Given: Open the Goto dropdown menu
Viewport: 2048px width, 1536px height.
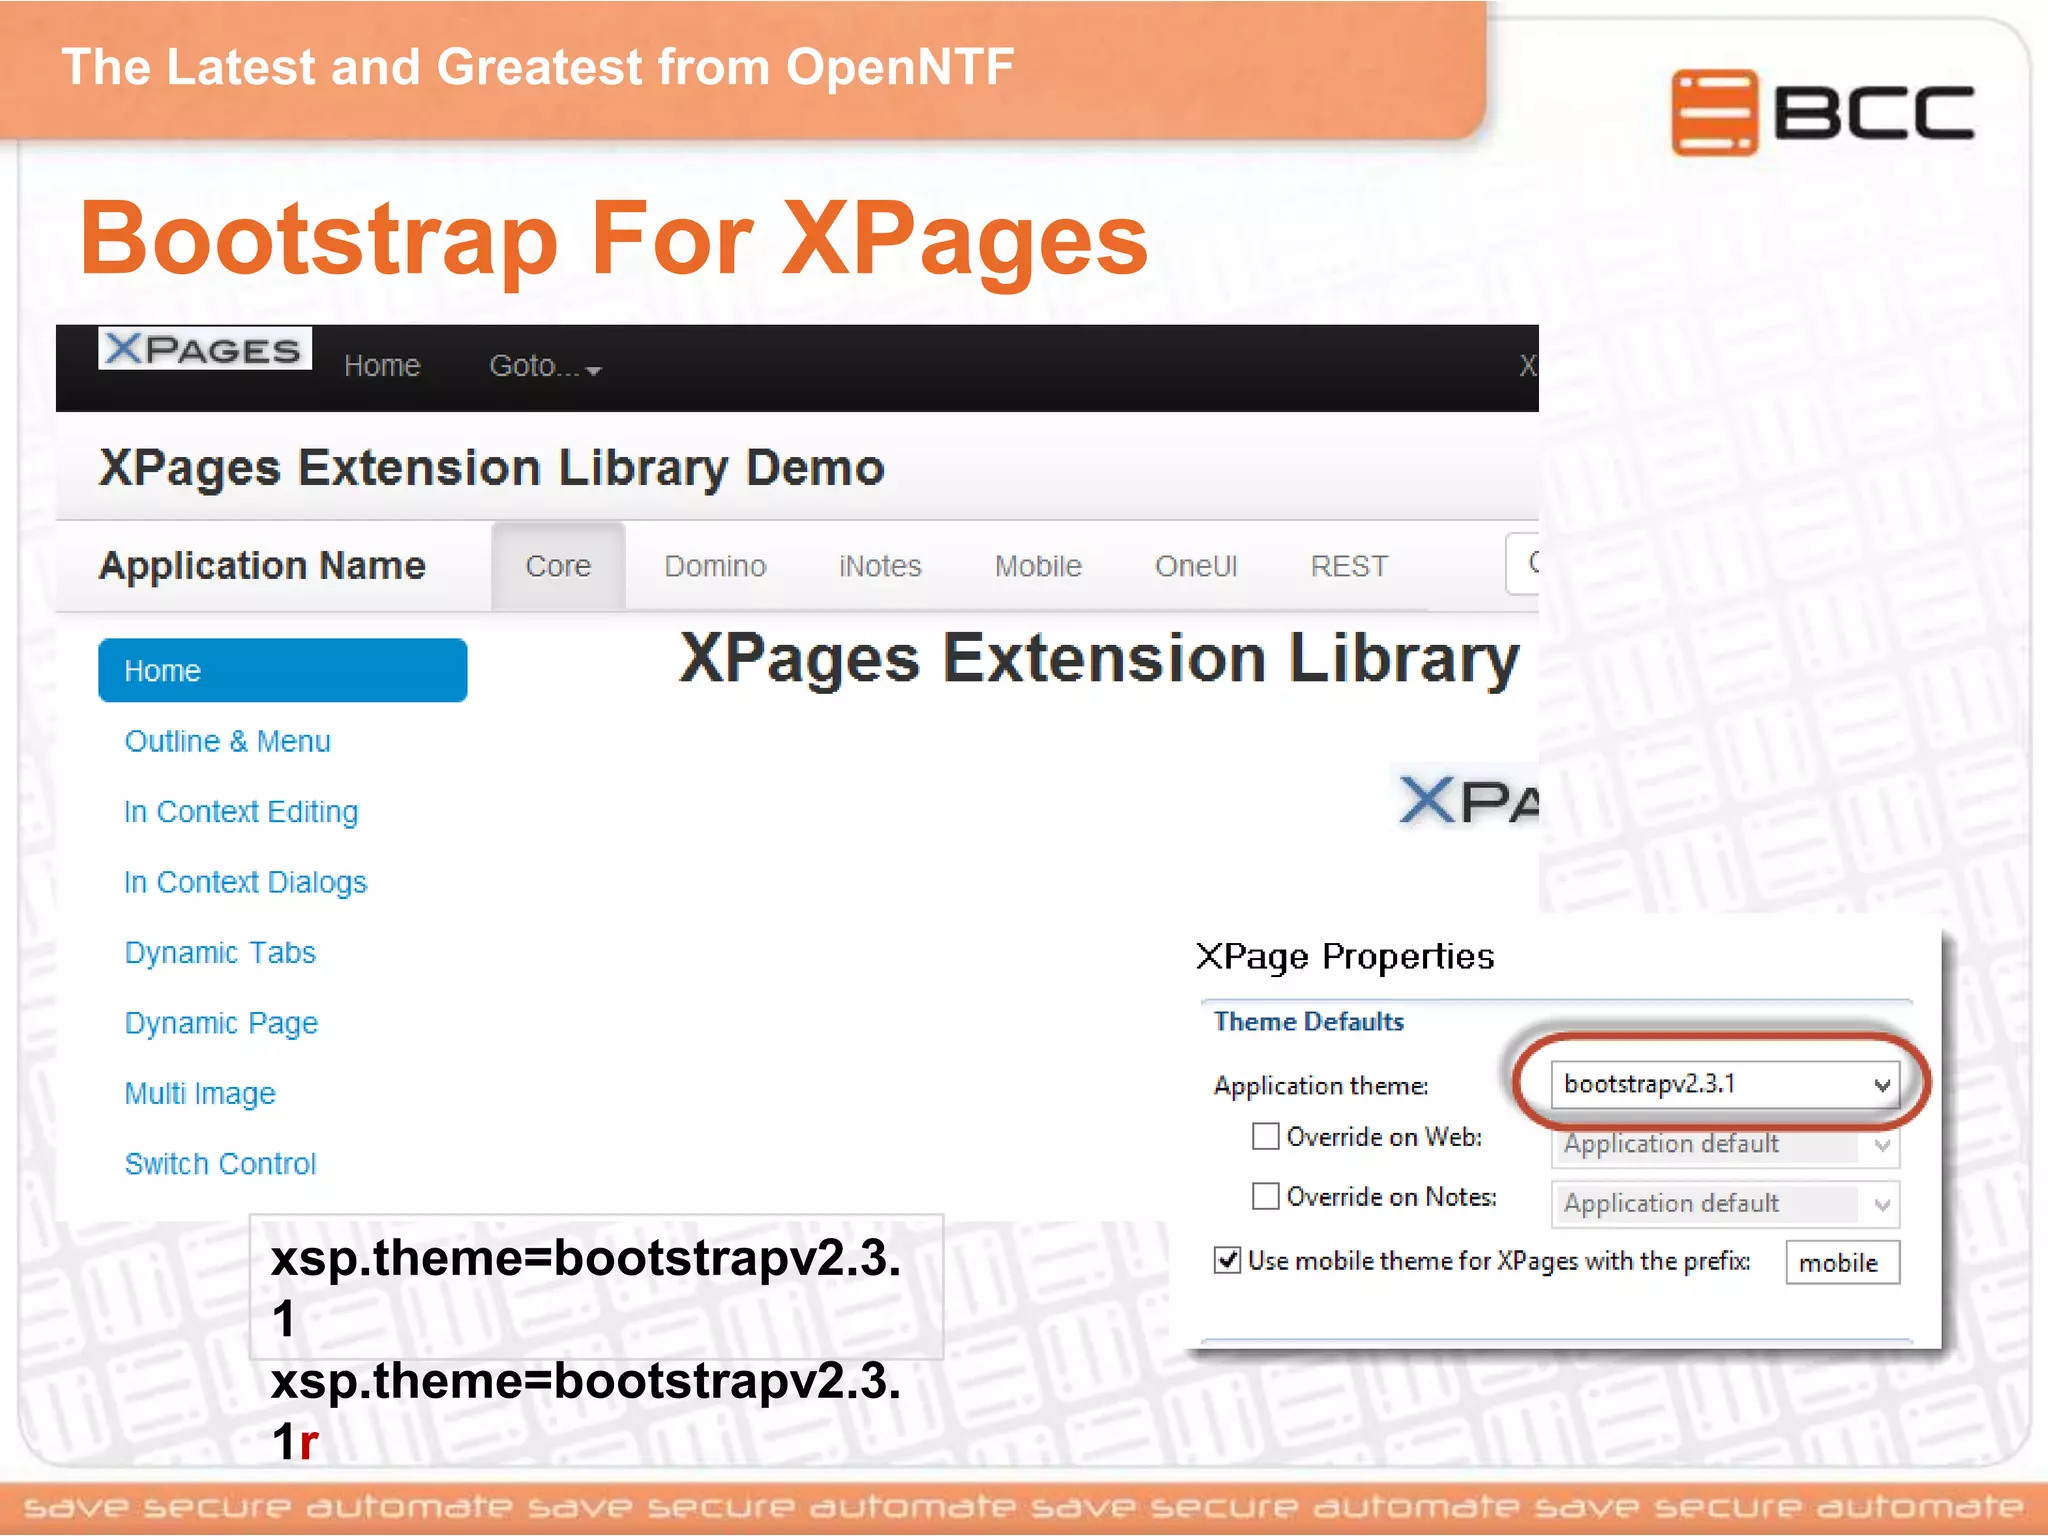Looking at the screenshot, I should (x=544, y=367).
